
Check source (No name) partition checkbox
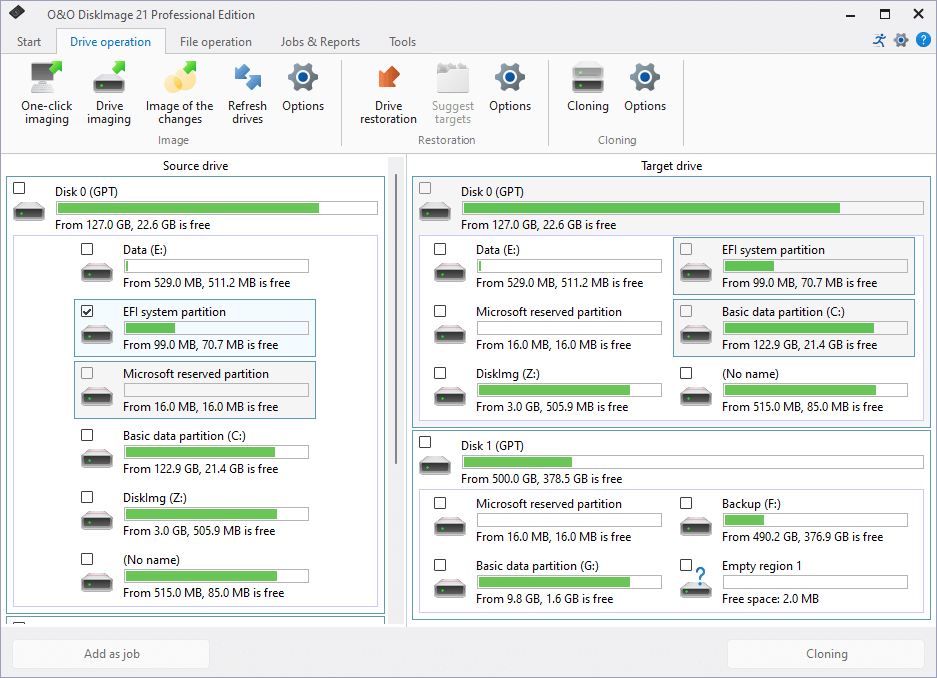click(x=87, y=559)
